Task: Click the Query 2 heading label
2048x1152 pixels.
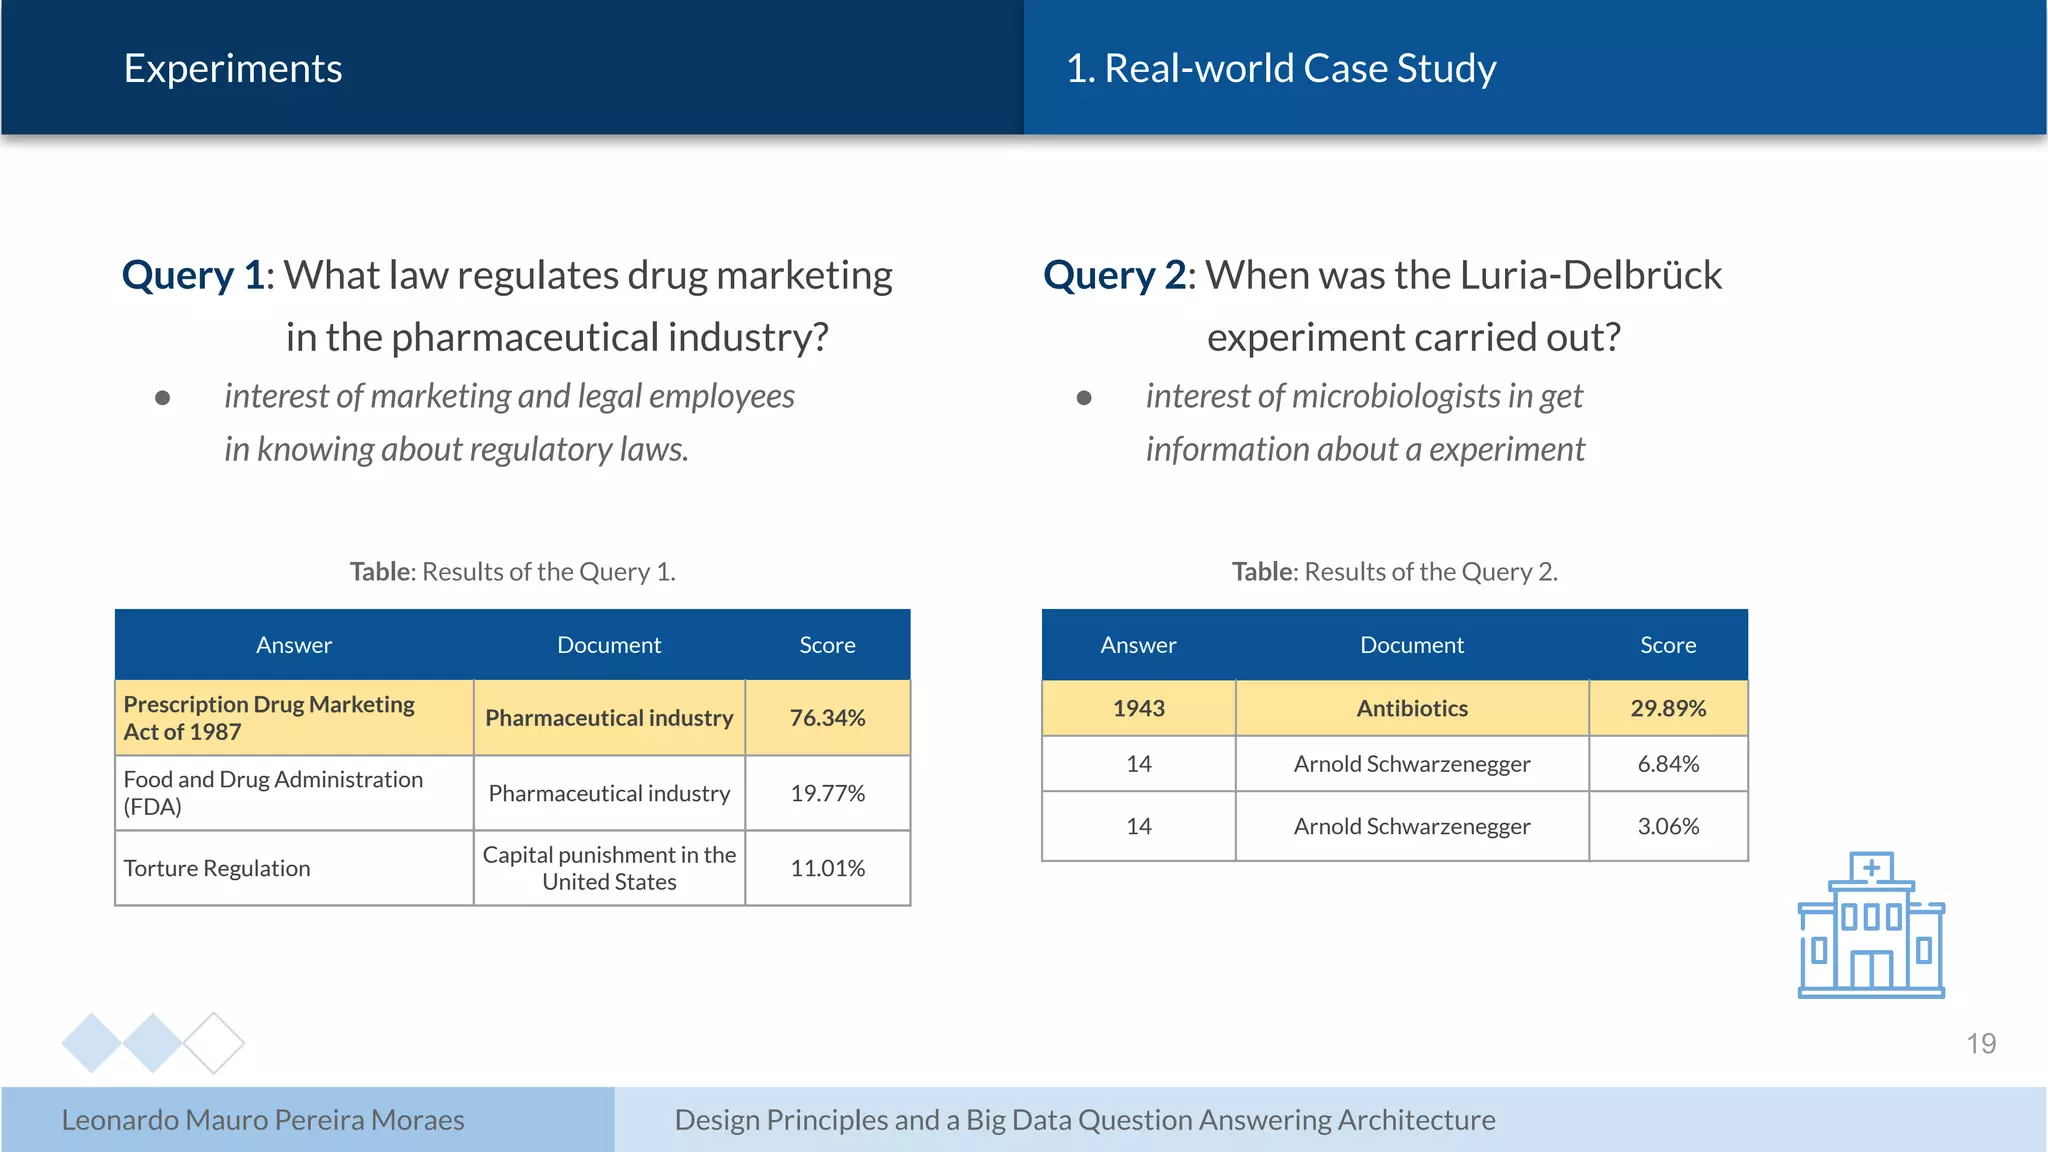Action: pos(1115,275)
